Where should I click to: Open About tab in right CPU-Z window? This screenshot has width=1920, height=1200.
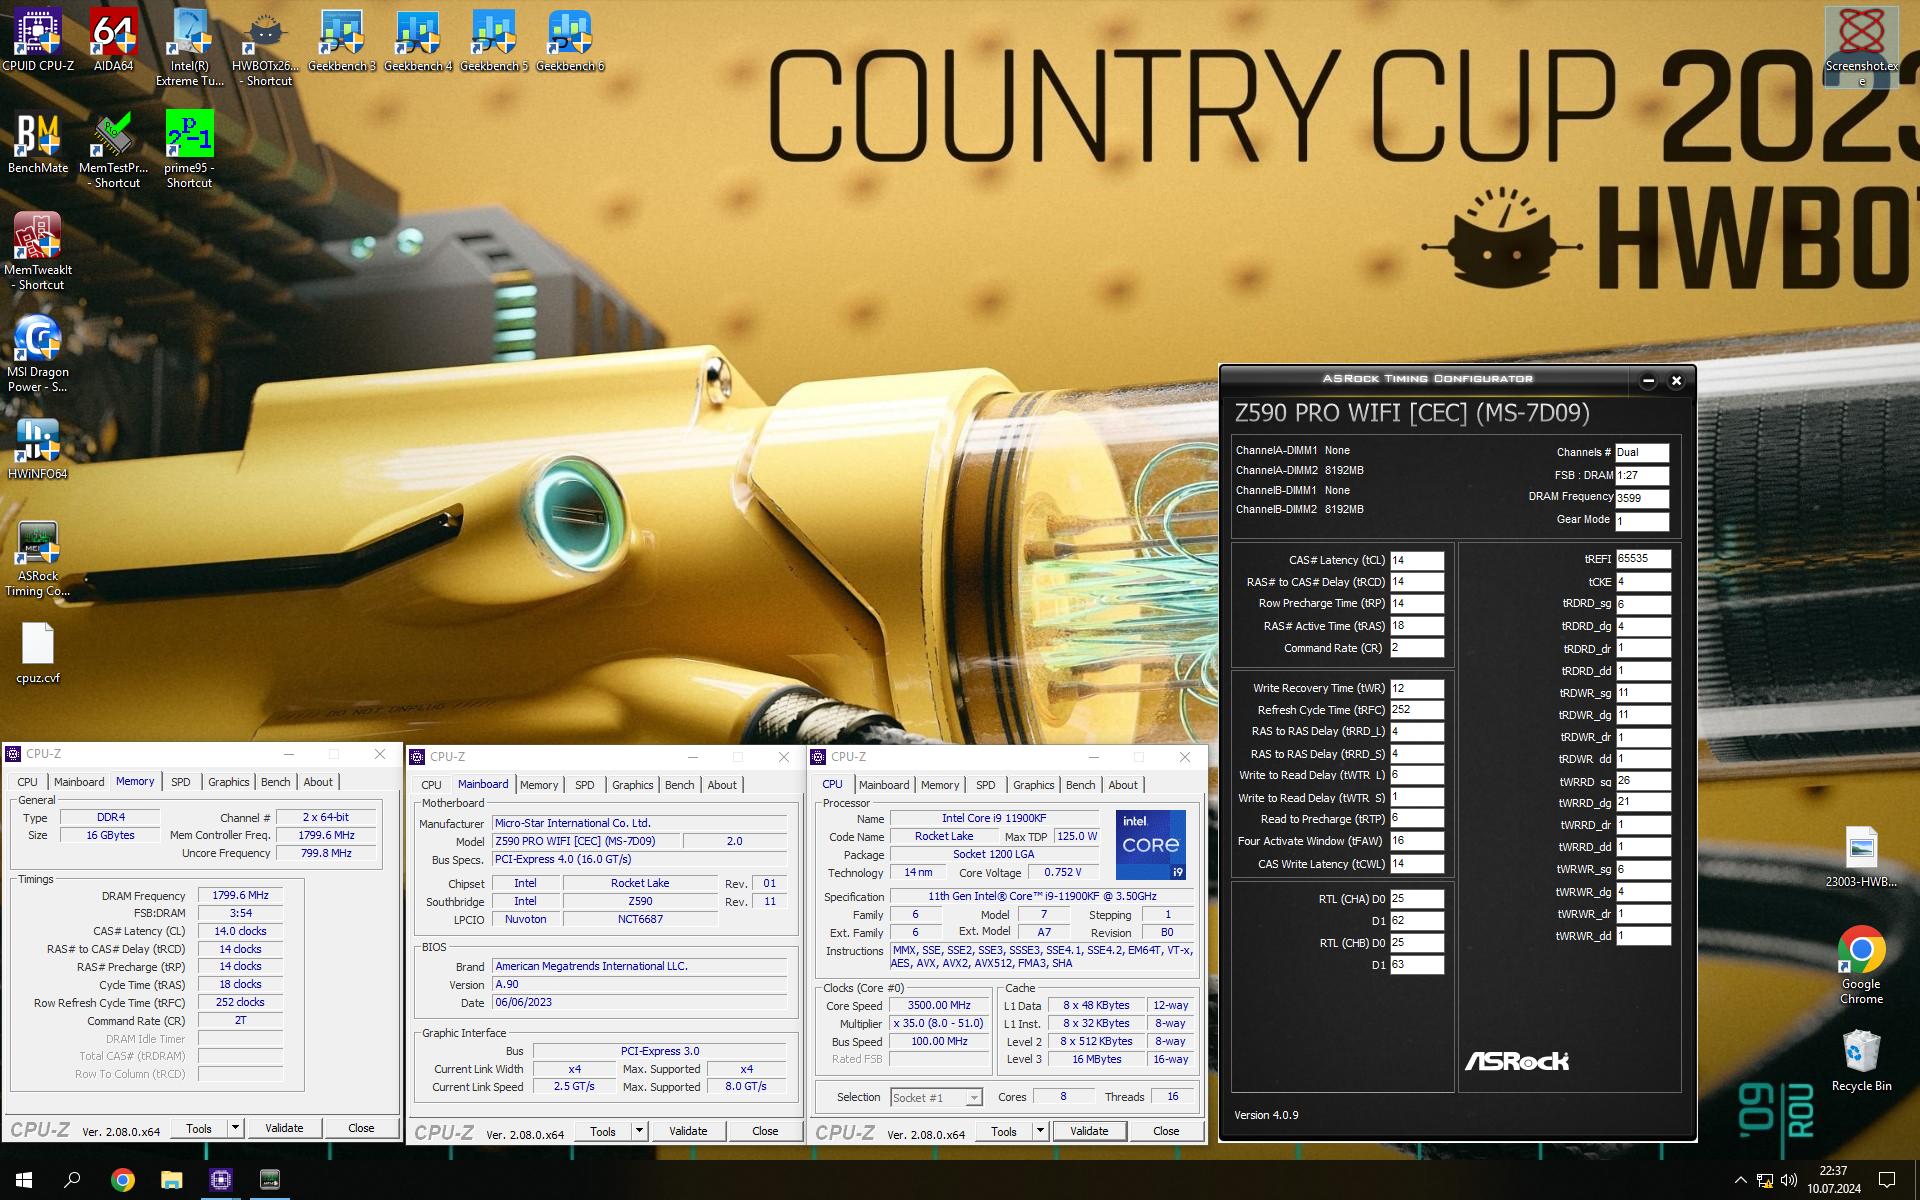1122,785
